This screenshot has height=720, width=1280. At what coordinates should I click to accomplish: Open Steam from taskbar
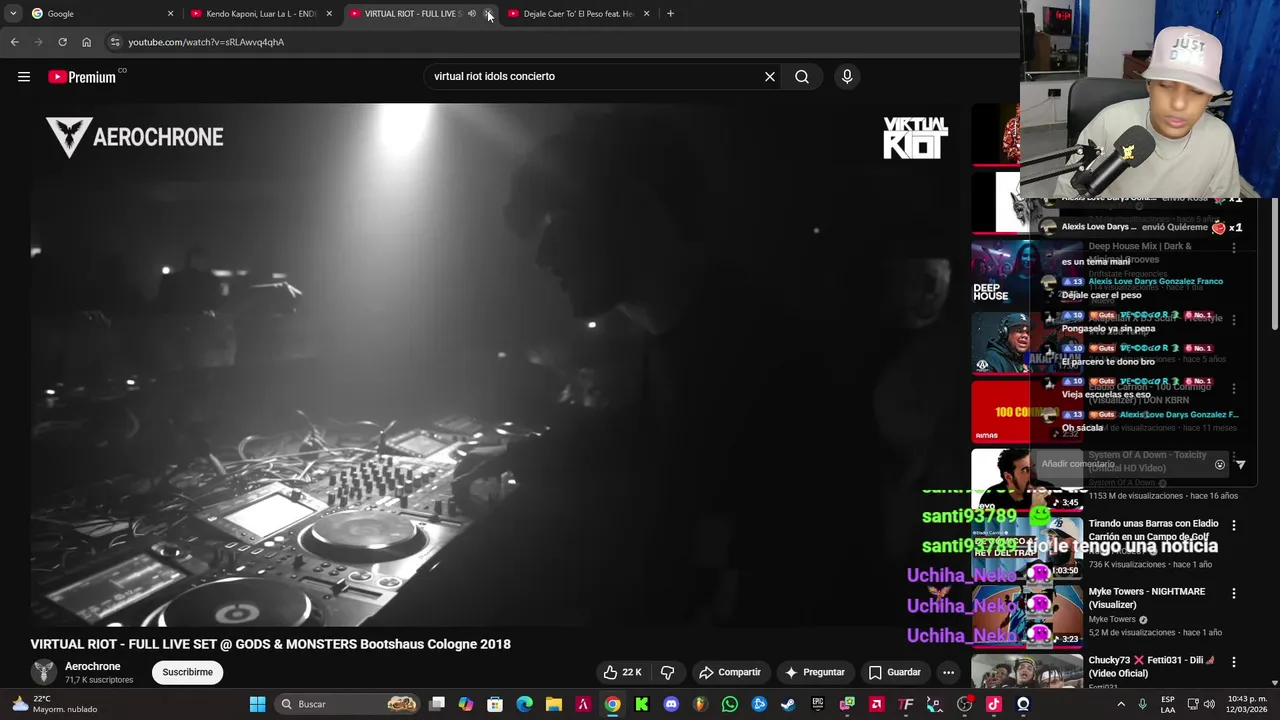pyautogui.click(x=788, y=704)
